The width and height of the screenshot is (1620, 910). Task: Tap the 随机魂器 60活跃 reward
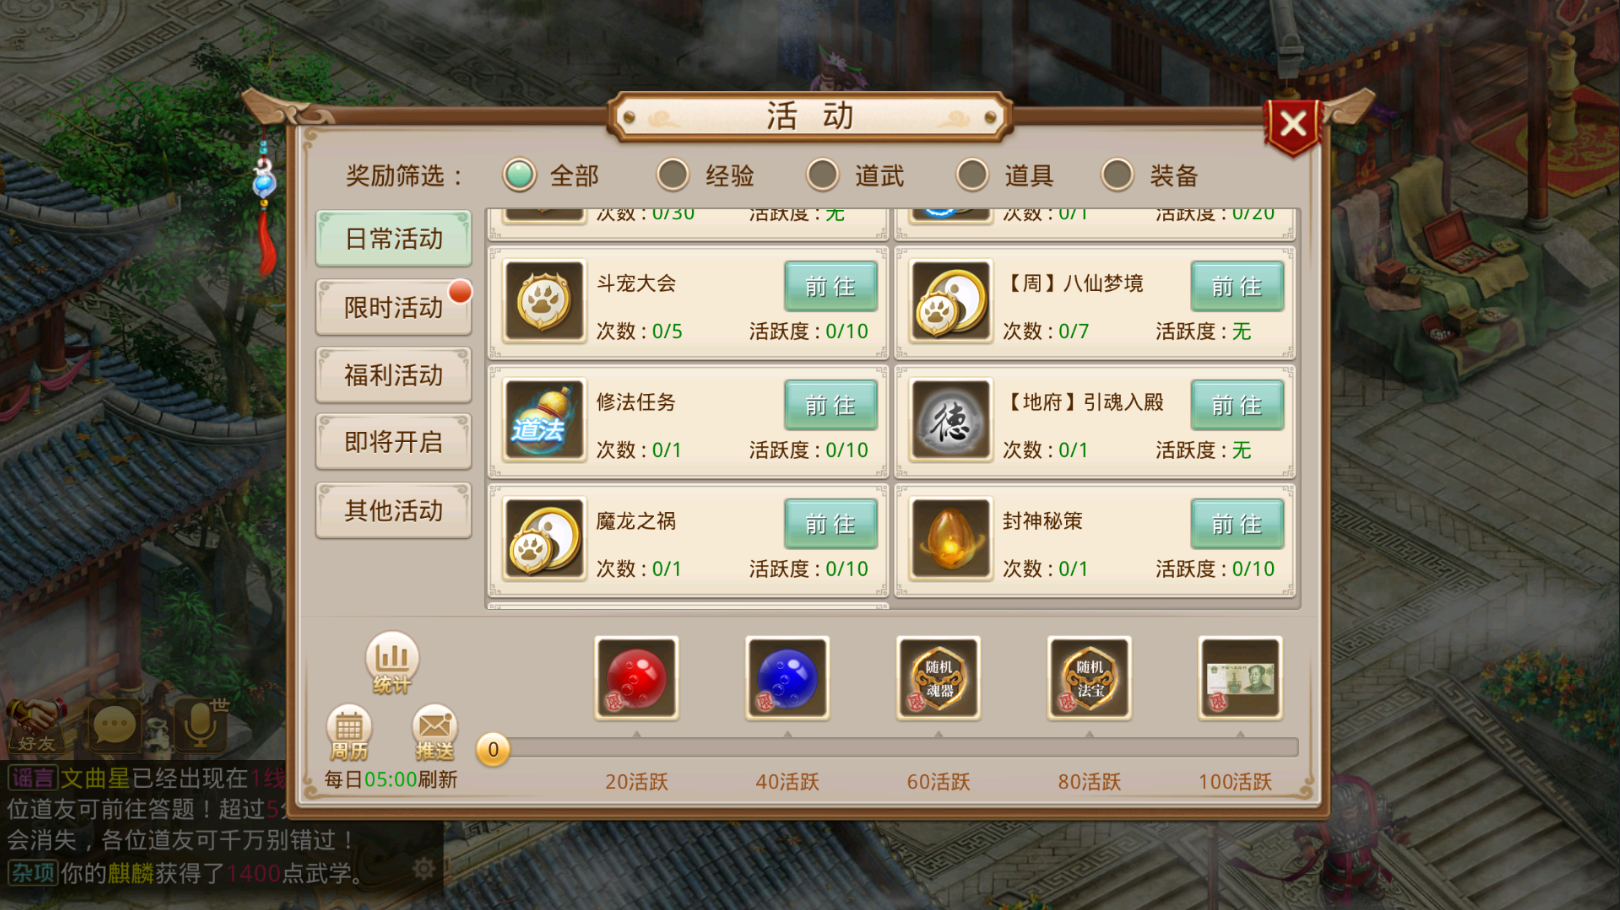938,678
